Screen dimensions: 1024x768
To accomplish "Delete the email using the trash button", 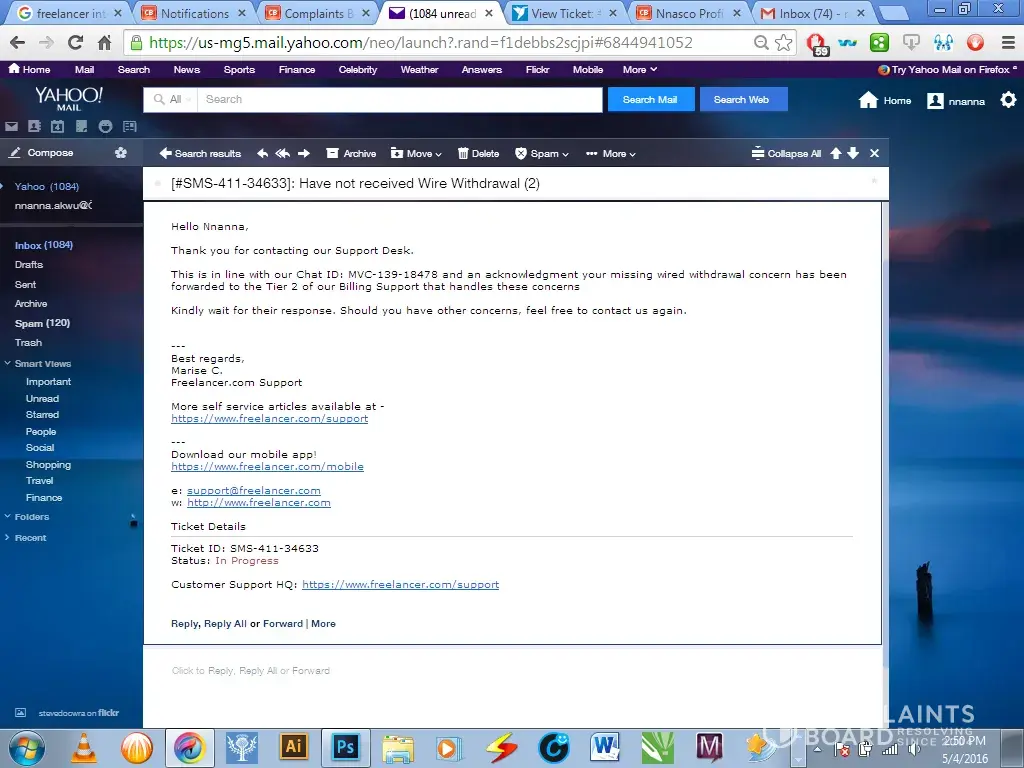I will [x=478, y=154].
